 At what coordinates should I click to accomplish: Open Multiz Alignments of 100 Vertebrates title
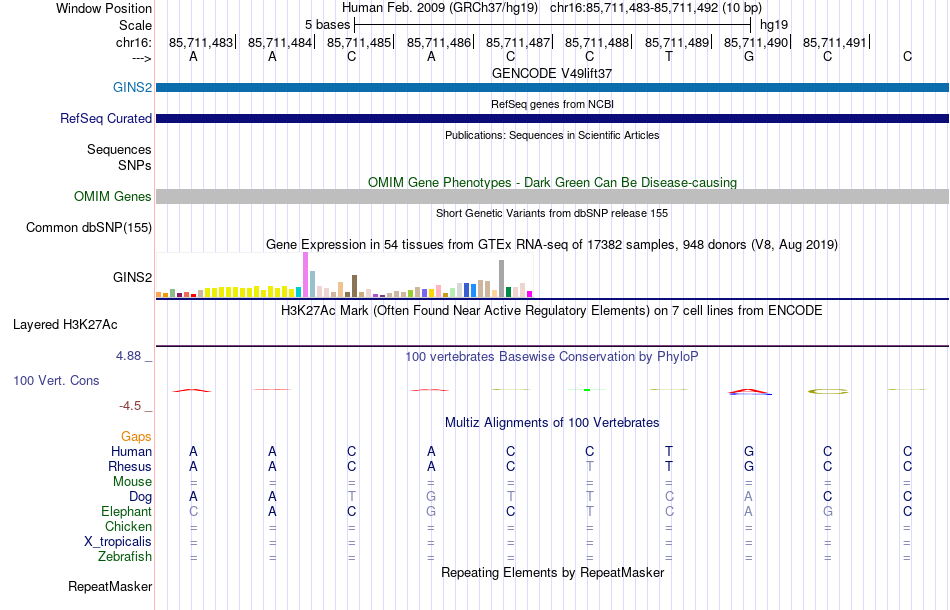click(552, 422)
